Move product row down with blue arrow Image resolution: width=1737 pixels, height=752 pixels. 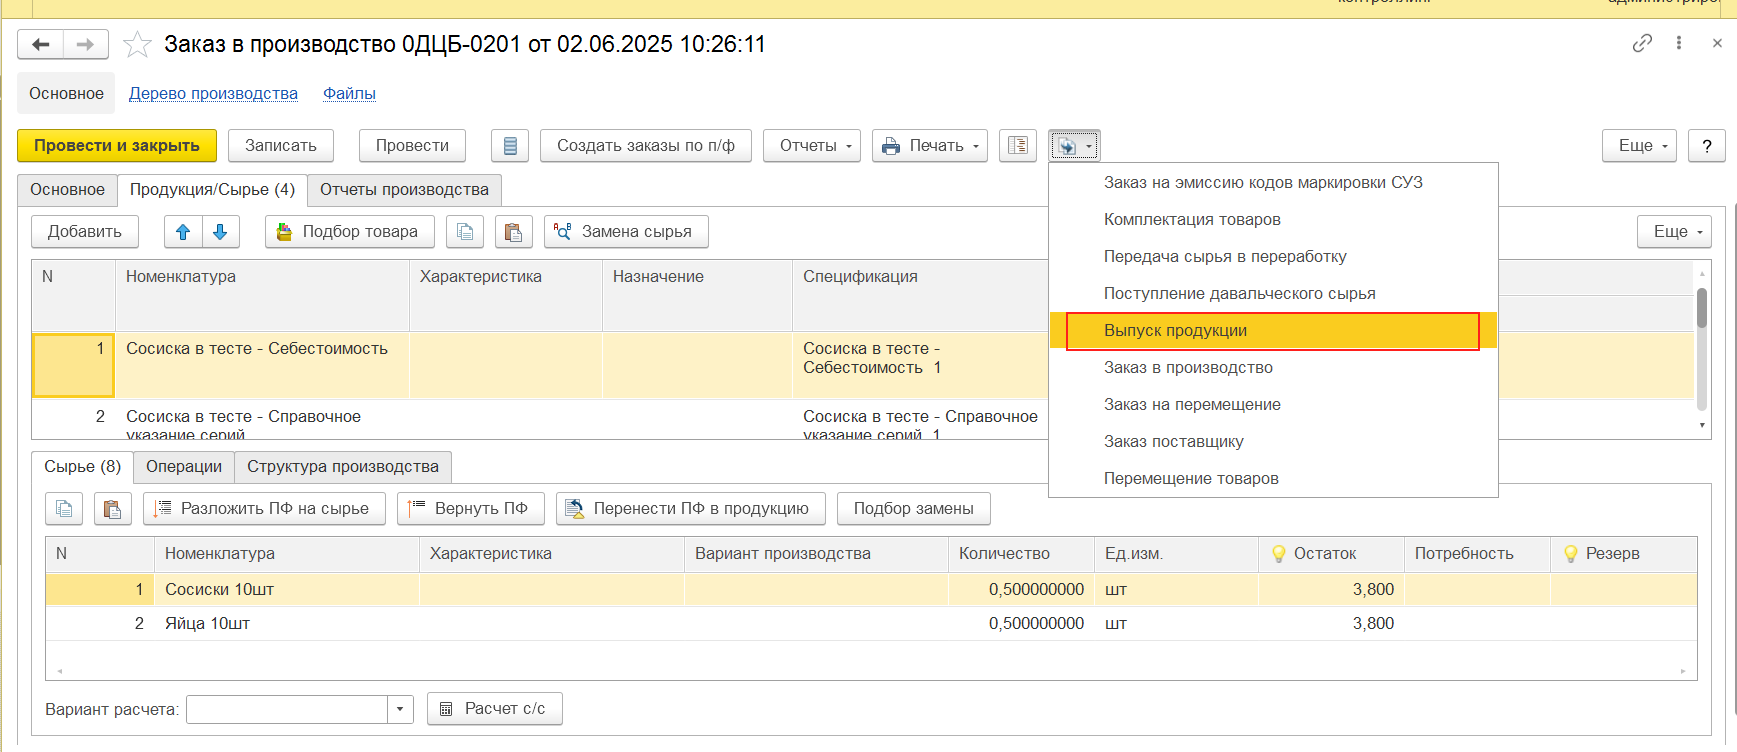(220, 232)
